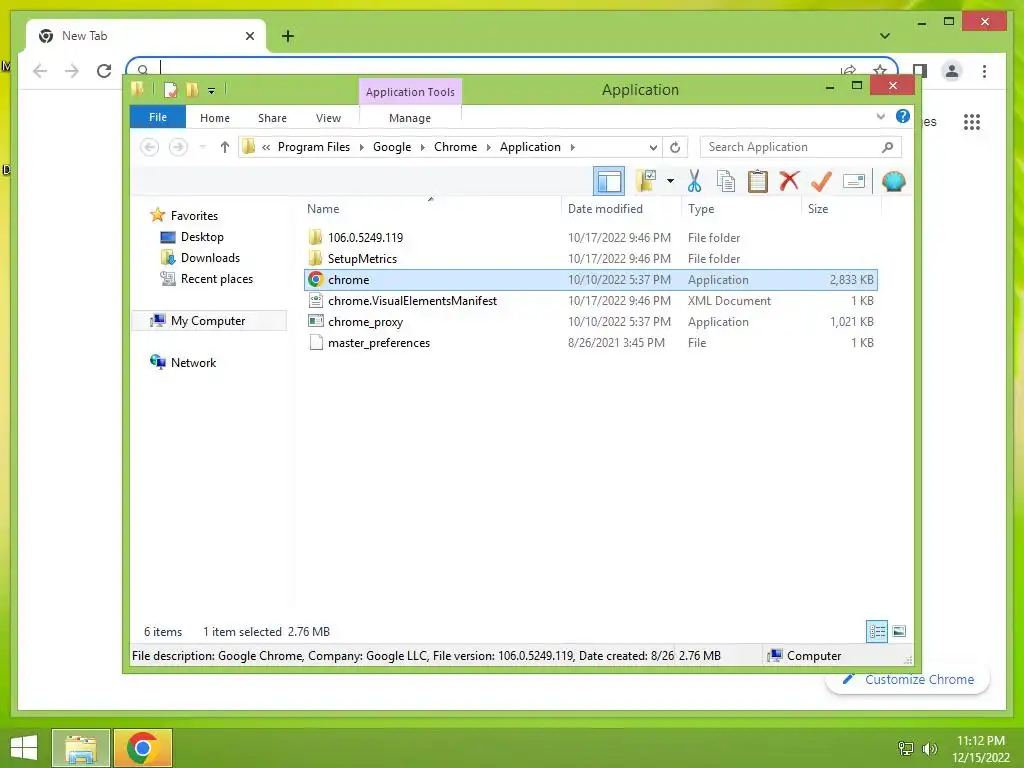Viewport: 1024px width, 768px height.
Task: Open the Quick Access Toolbar customize dropdown
Action: click(212, 91)
